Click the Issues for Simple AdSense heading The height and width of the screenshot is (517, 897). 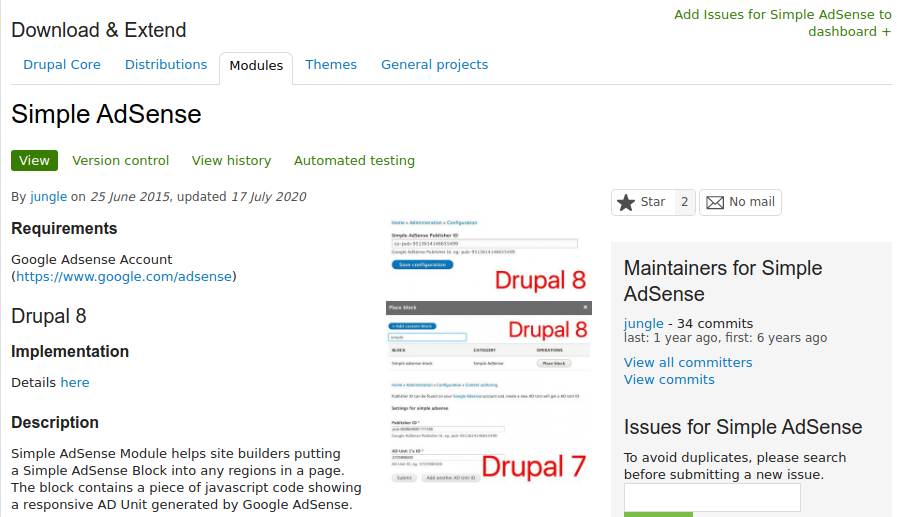(x=743, y=427)
